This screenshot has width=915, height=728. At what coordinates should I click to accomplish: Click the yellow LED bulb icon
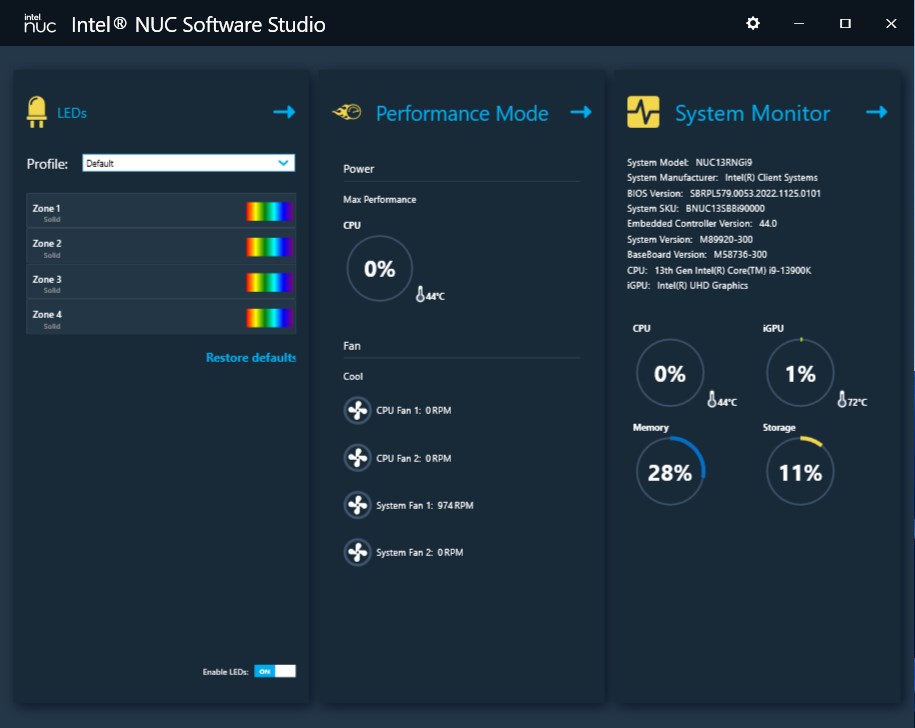36,111
